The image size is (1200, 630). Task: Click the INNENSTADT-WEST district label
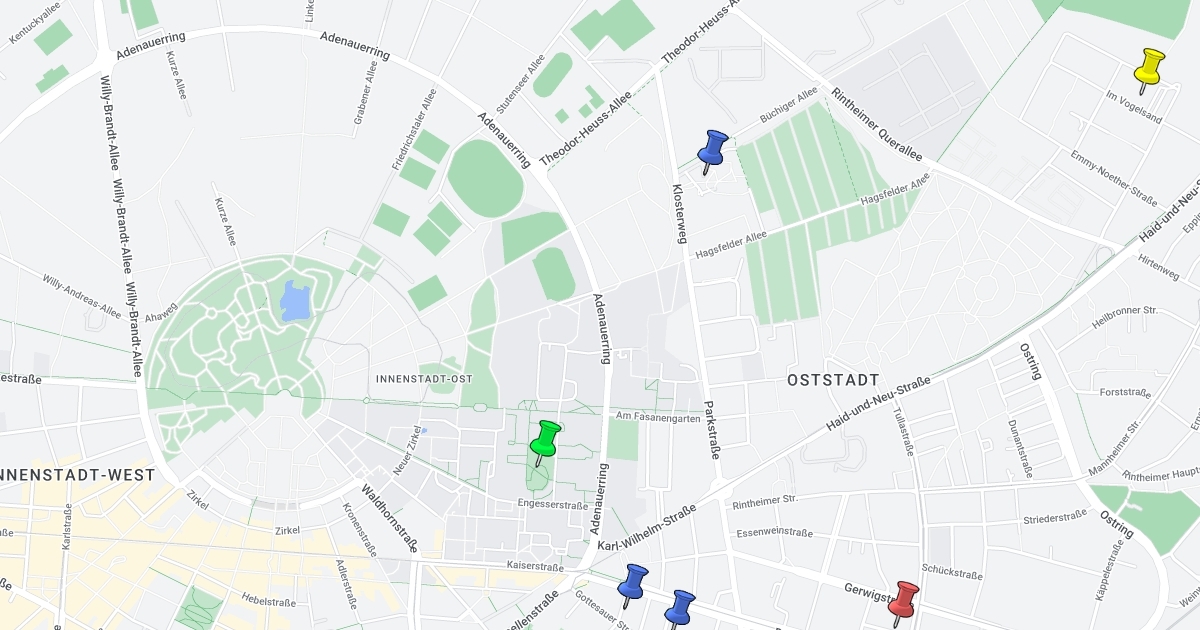click(x=77, y=474)
